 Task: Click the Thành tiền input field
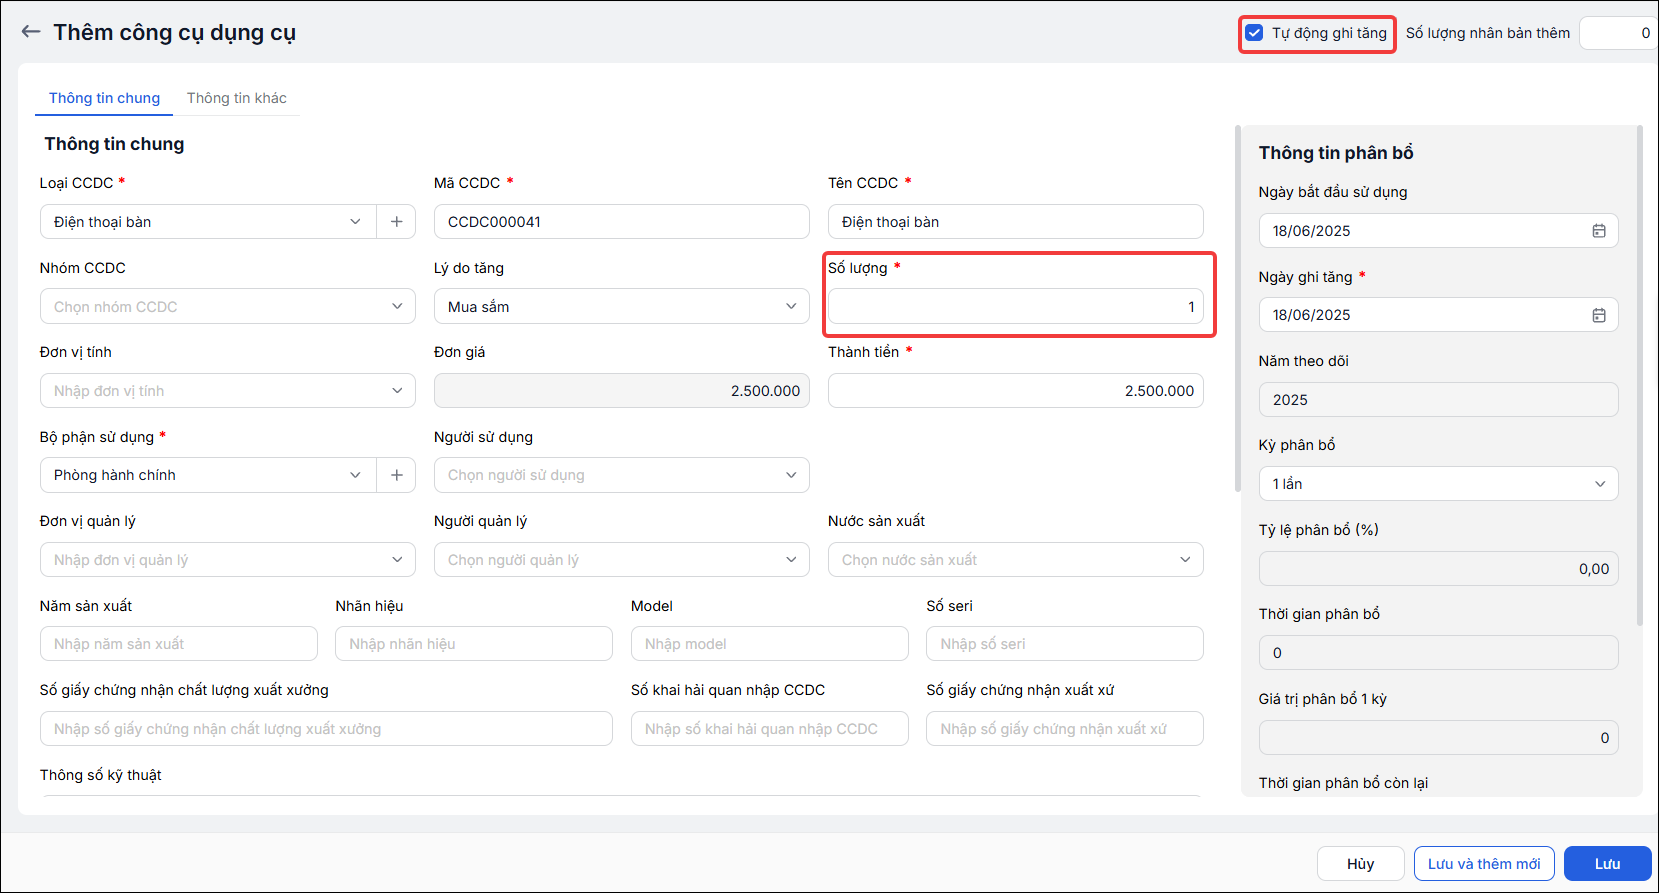[1016, 391]
